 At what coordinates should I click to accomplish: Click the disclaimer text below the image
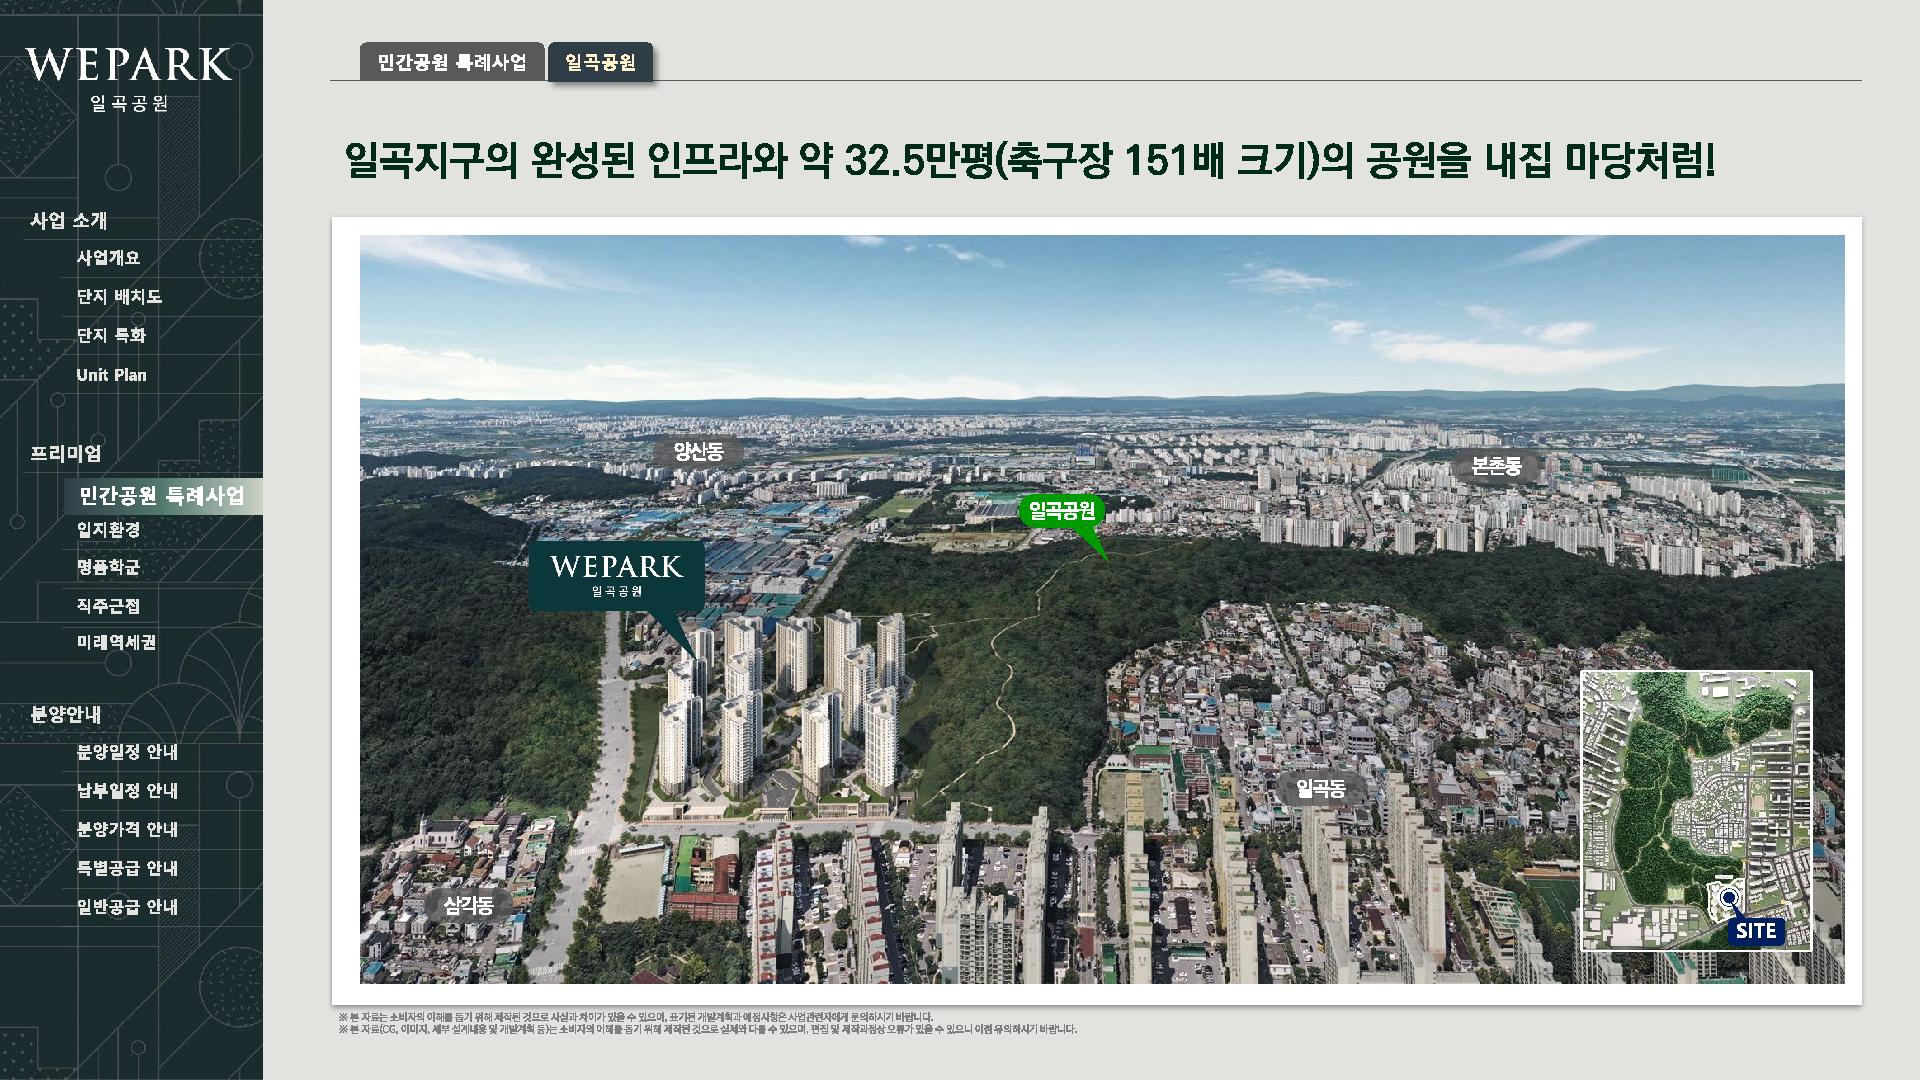(708, 1023)
